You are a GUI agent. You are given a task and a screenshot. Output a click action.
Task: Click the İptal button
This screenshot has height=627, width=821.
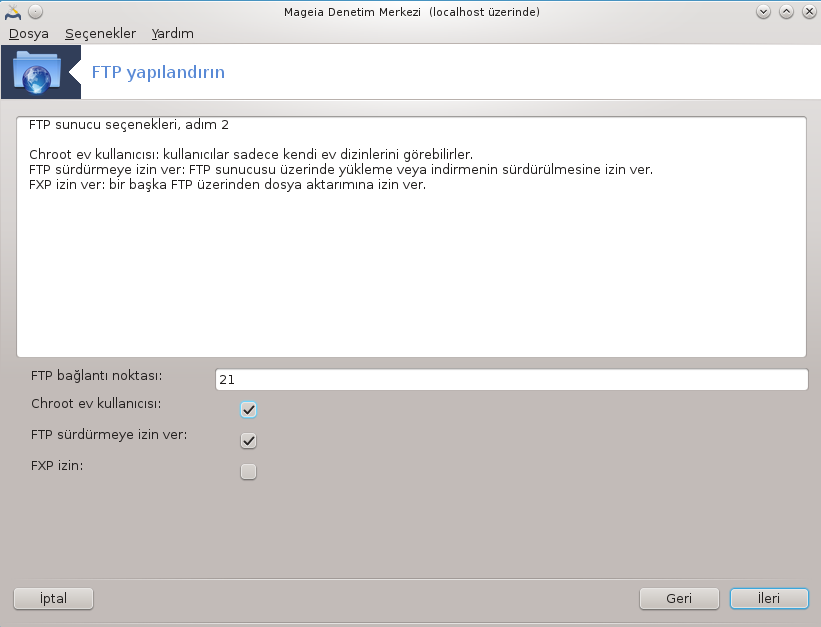point(53,598)
